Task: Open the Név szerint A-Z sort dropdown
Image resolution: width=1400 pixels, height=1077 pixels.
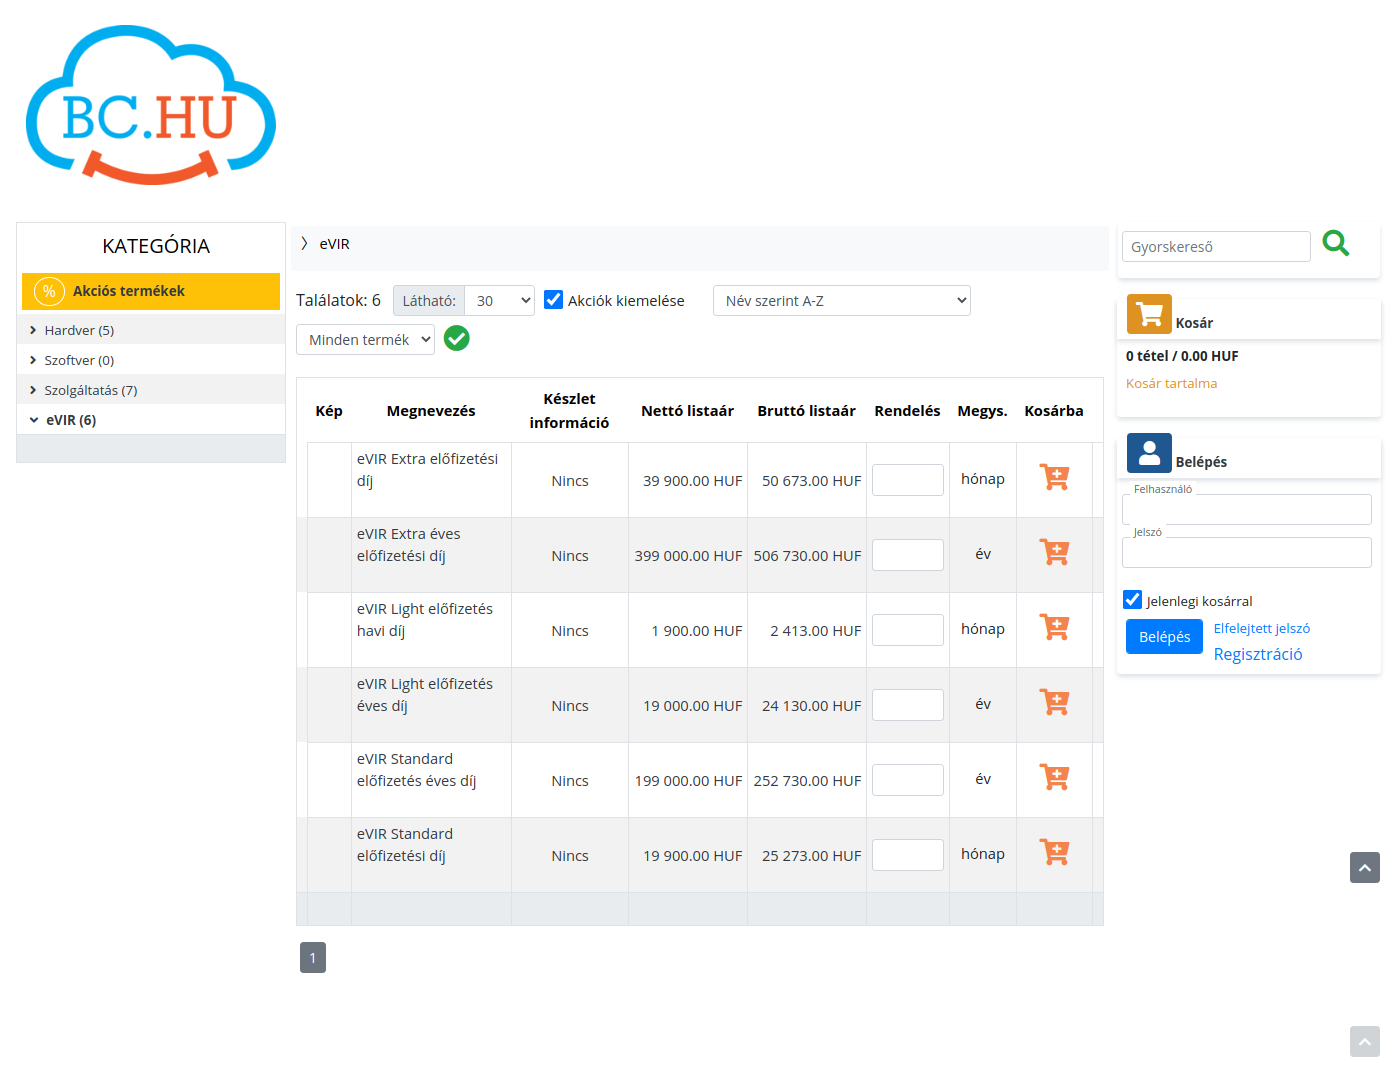Action: 842,301
